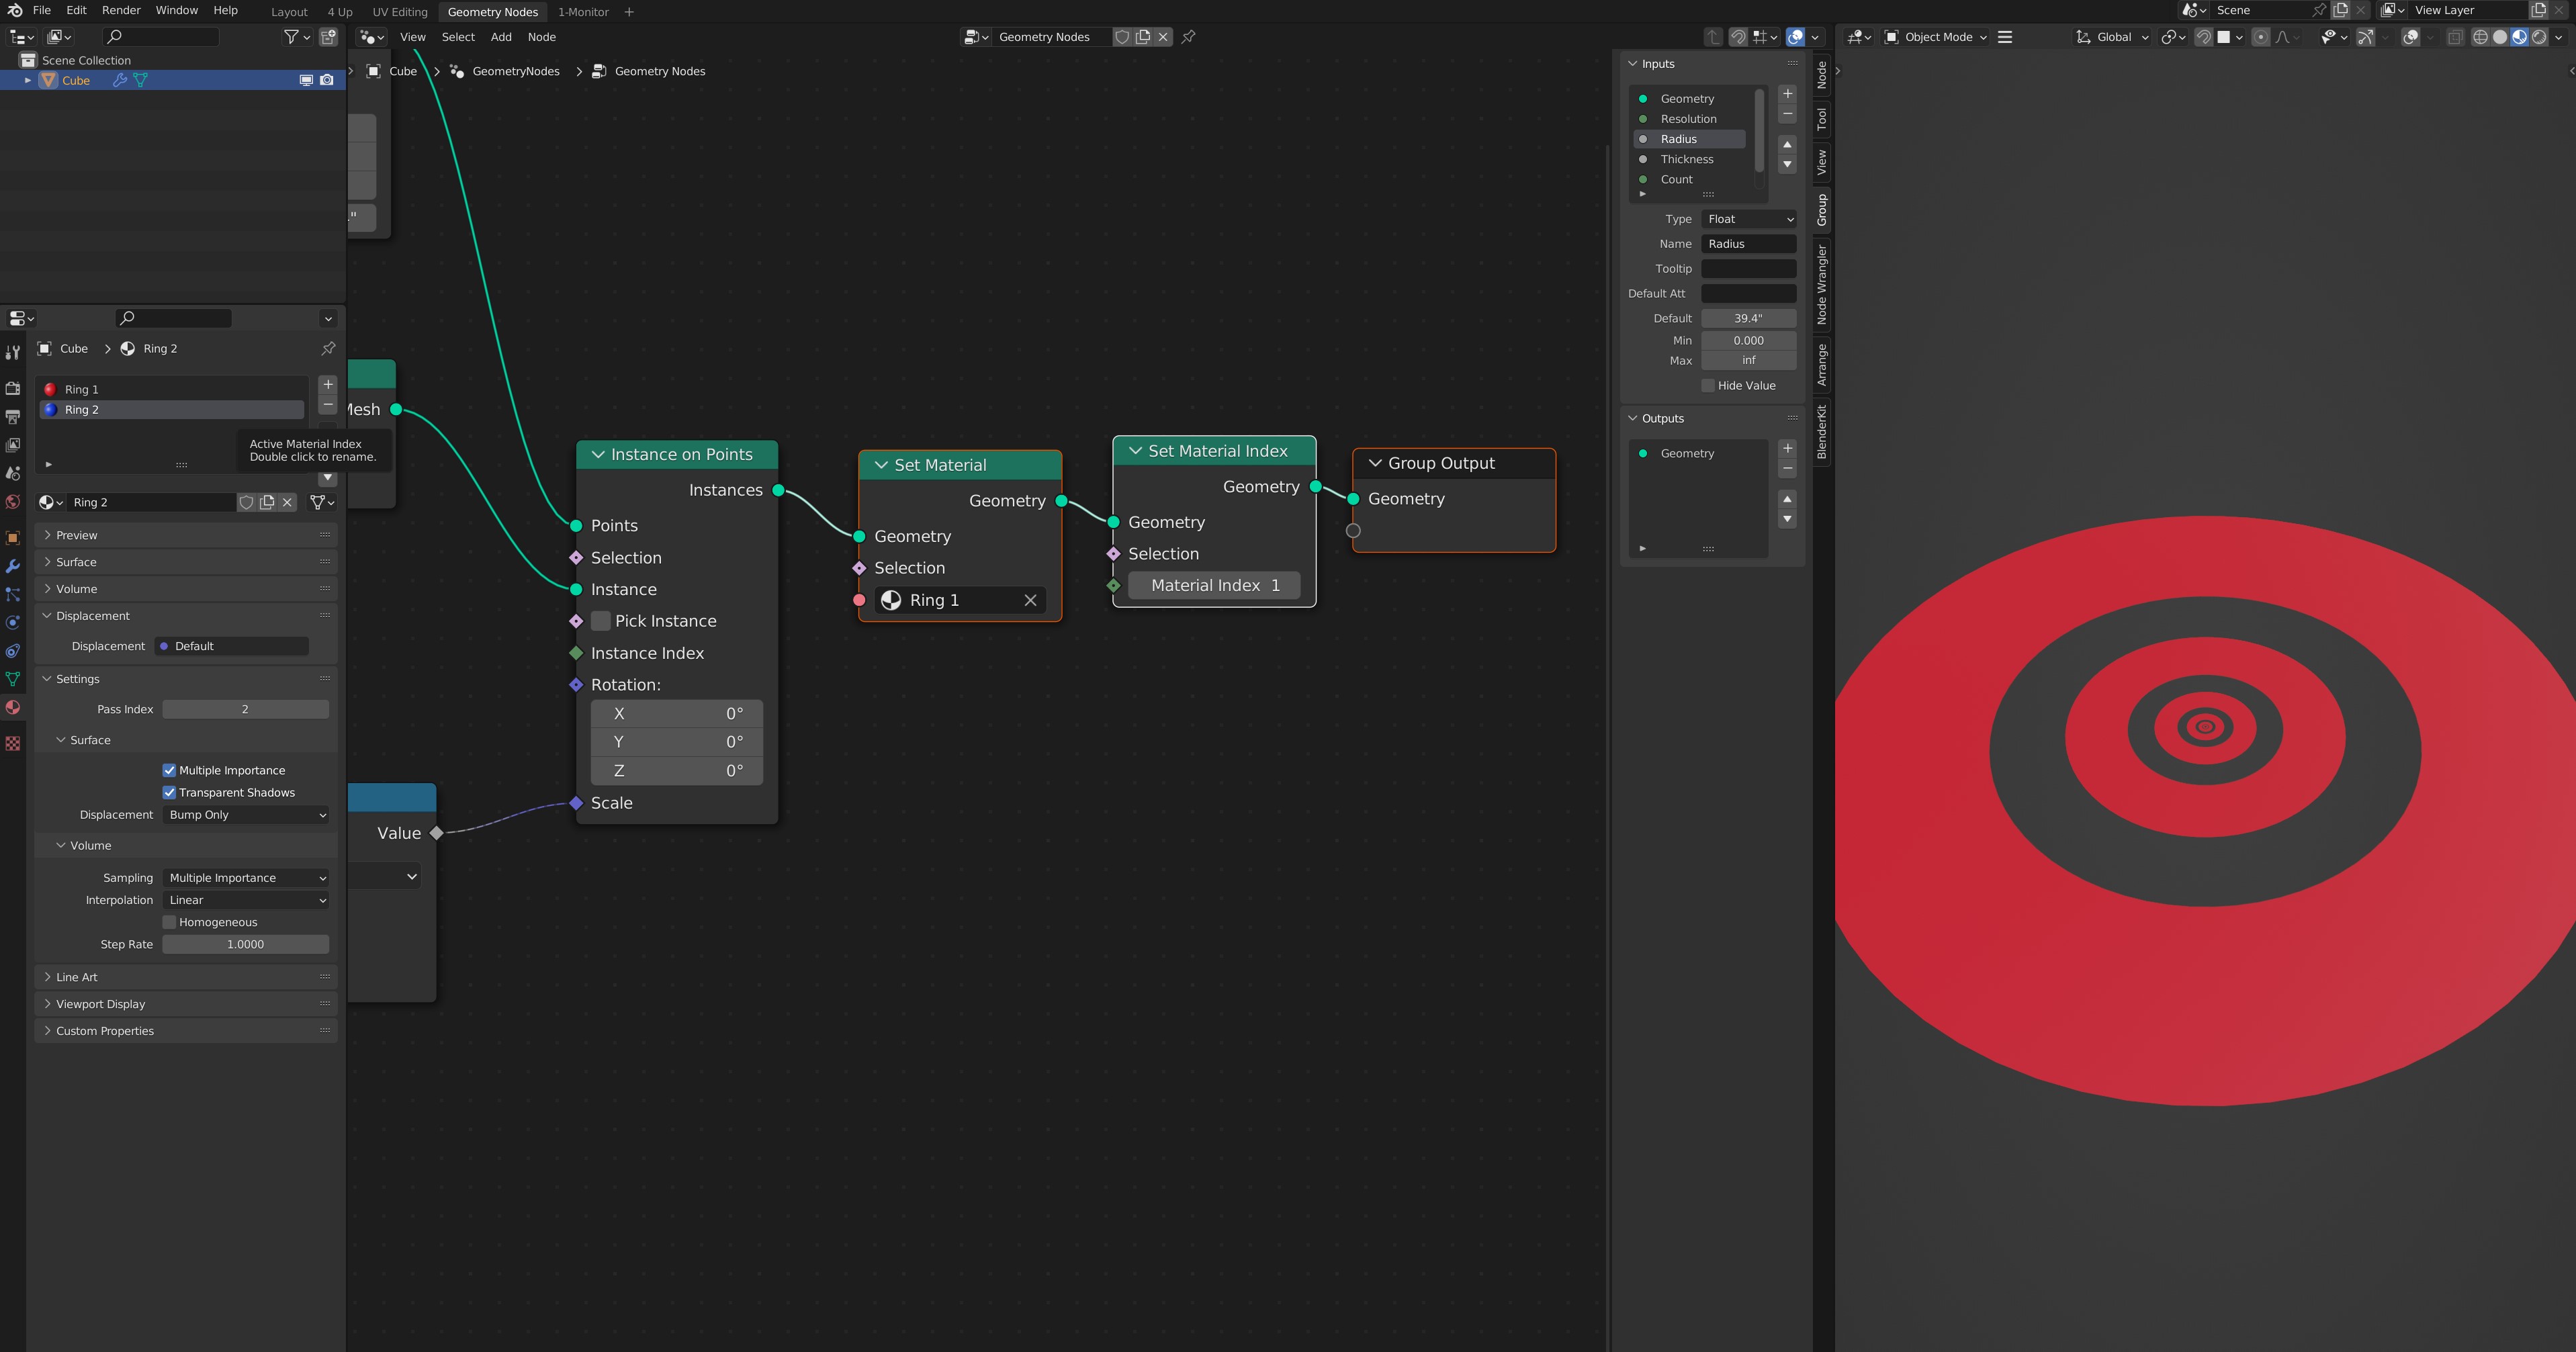Viewport: 2576px width, 1352px height.
Task: Switch viewport to solid shading
Action: coord(2500,37)
